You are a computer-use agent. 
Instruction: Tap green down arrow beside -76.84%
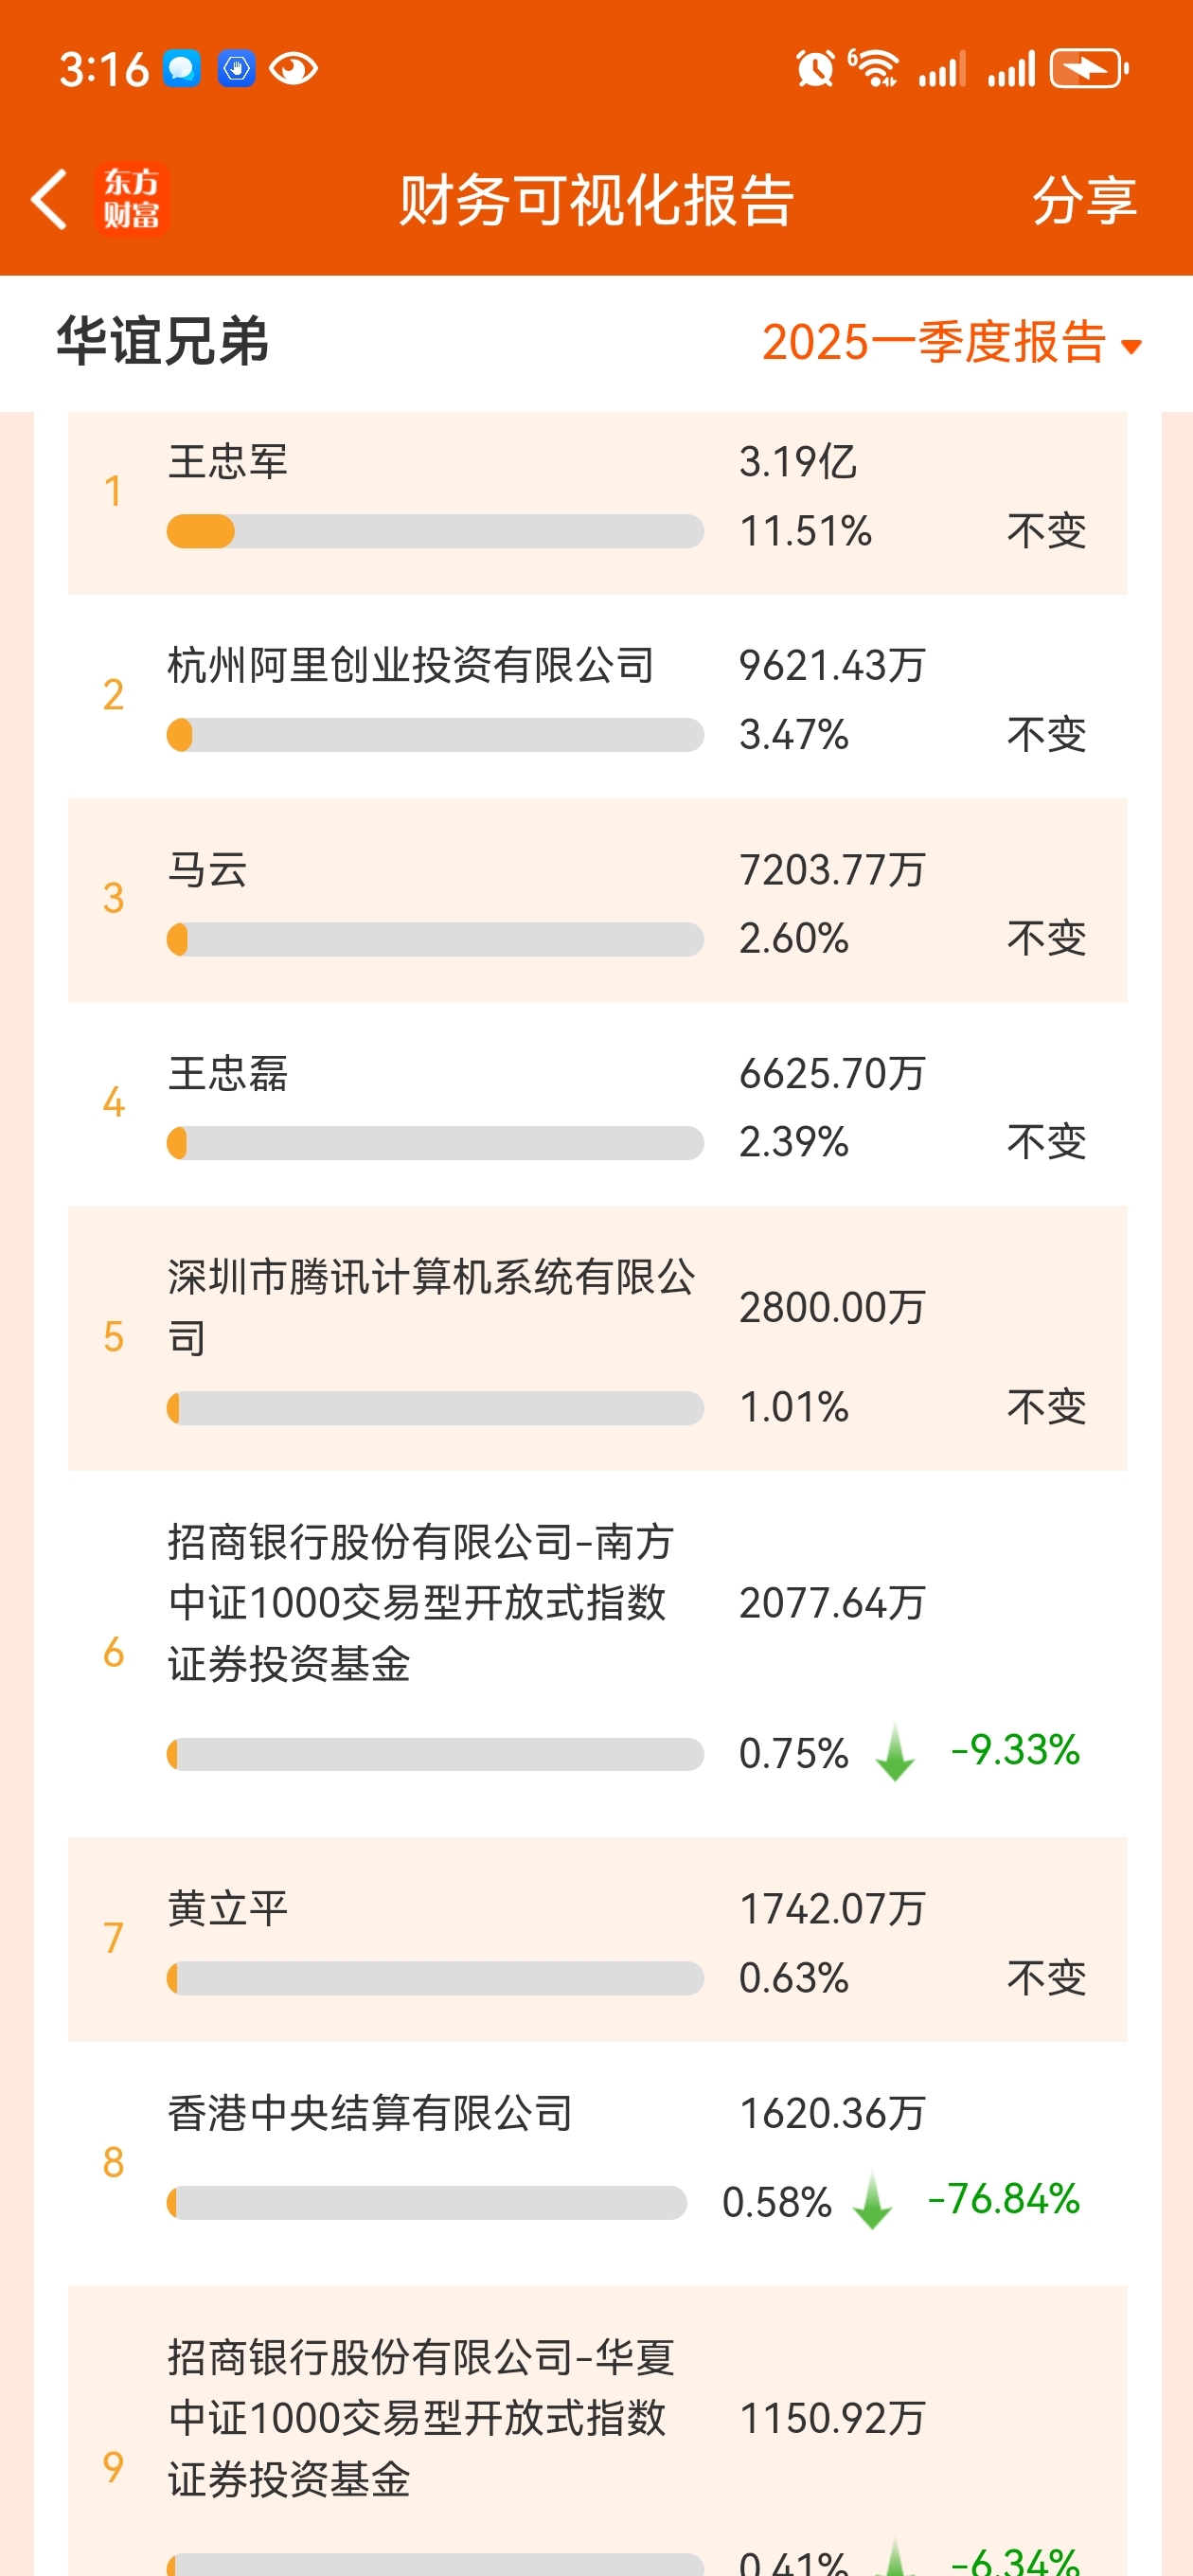[872, 2201]
